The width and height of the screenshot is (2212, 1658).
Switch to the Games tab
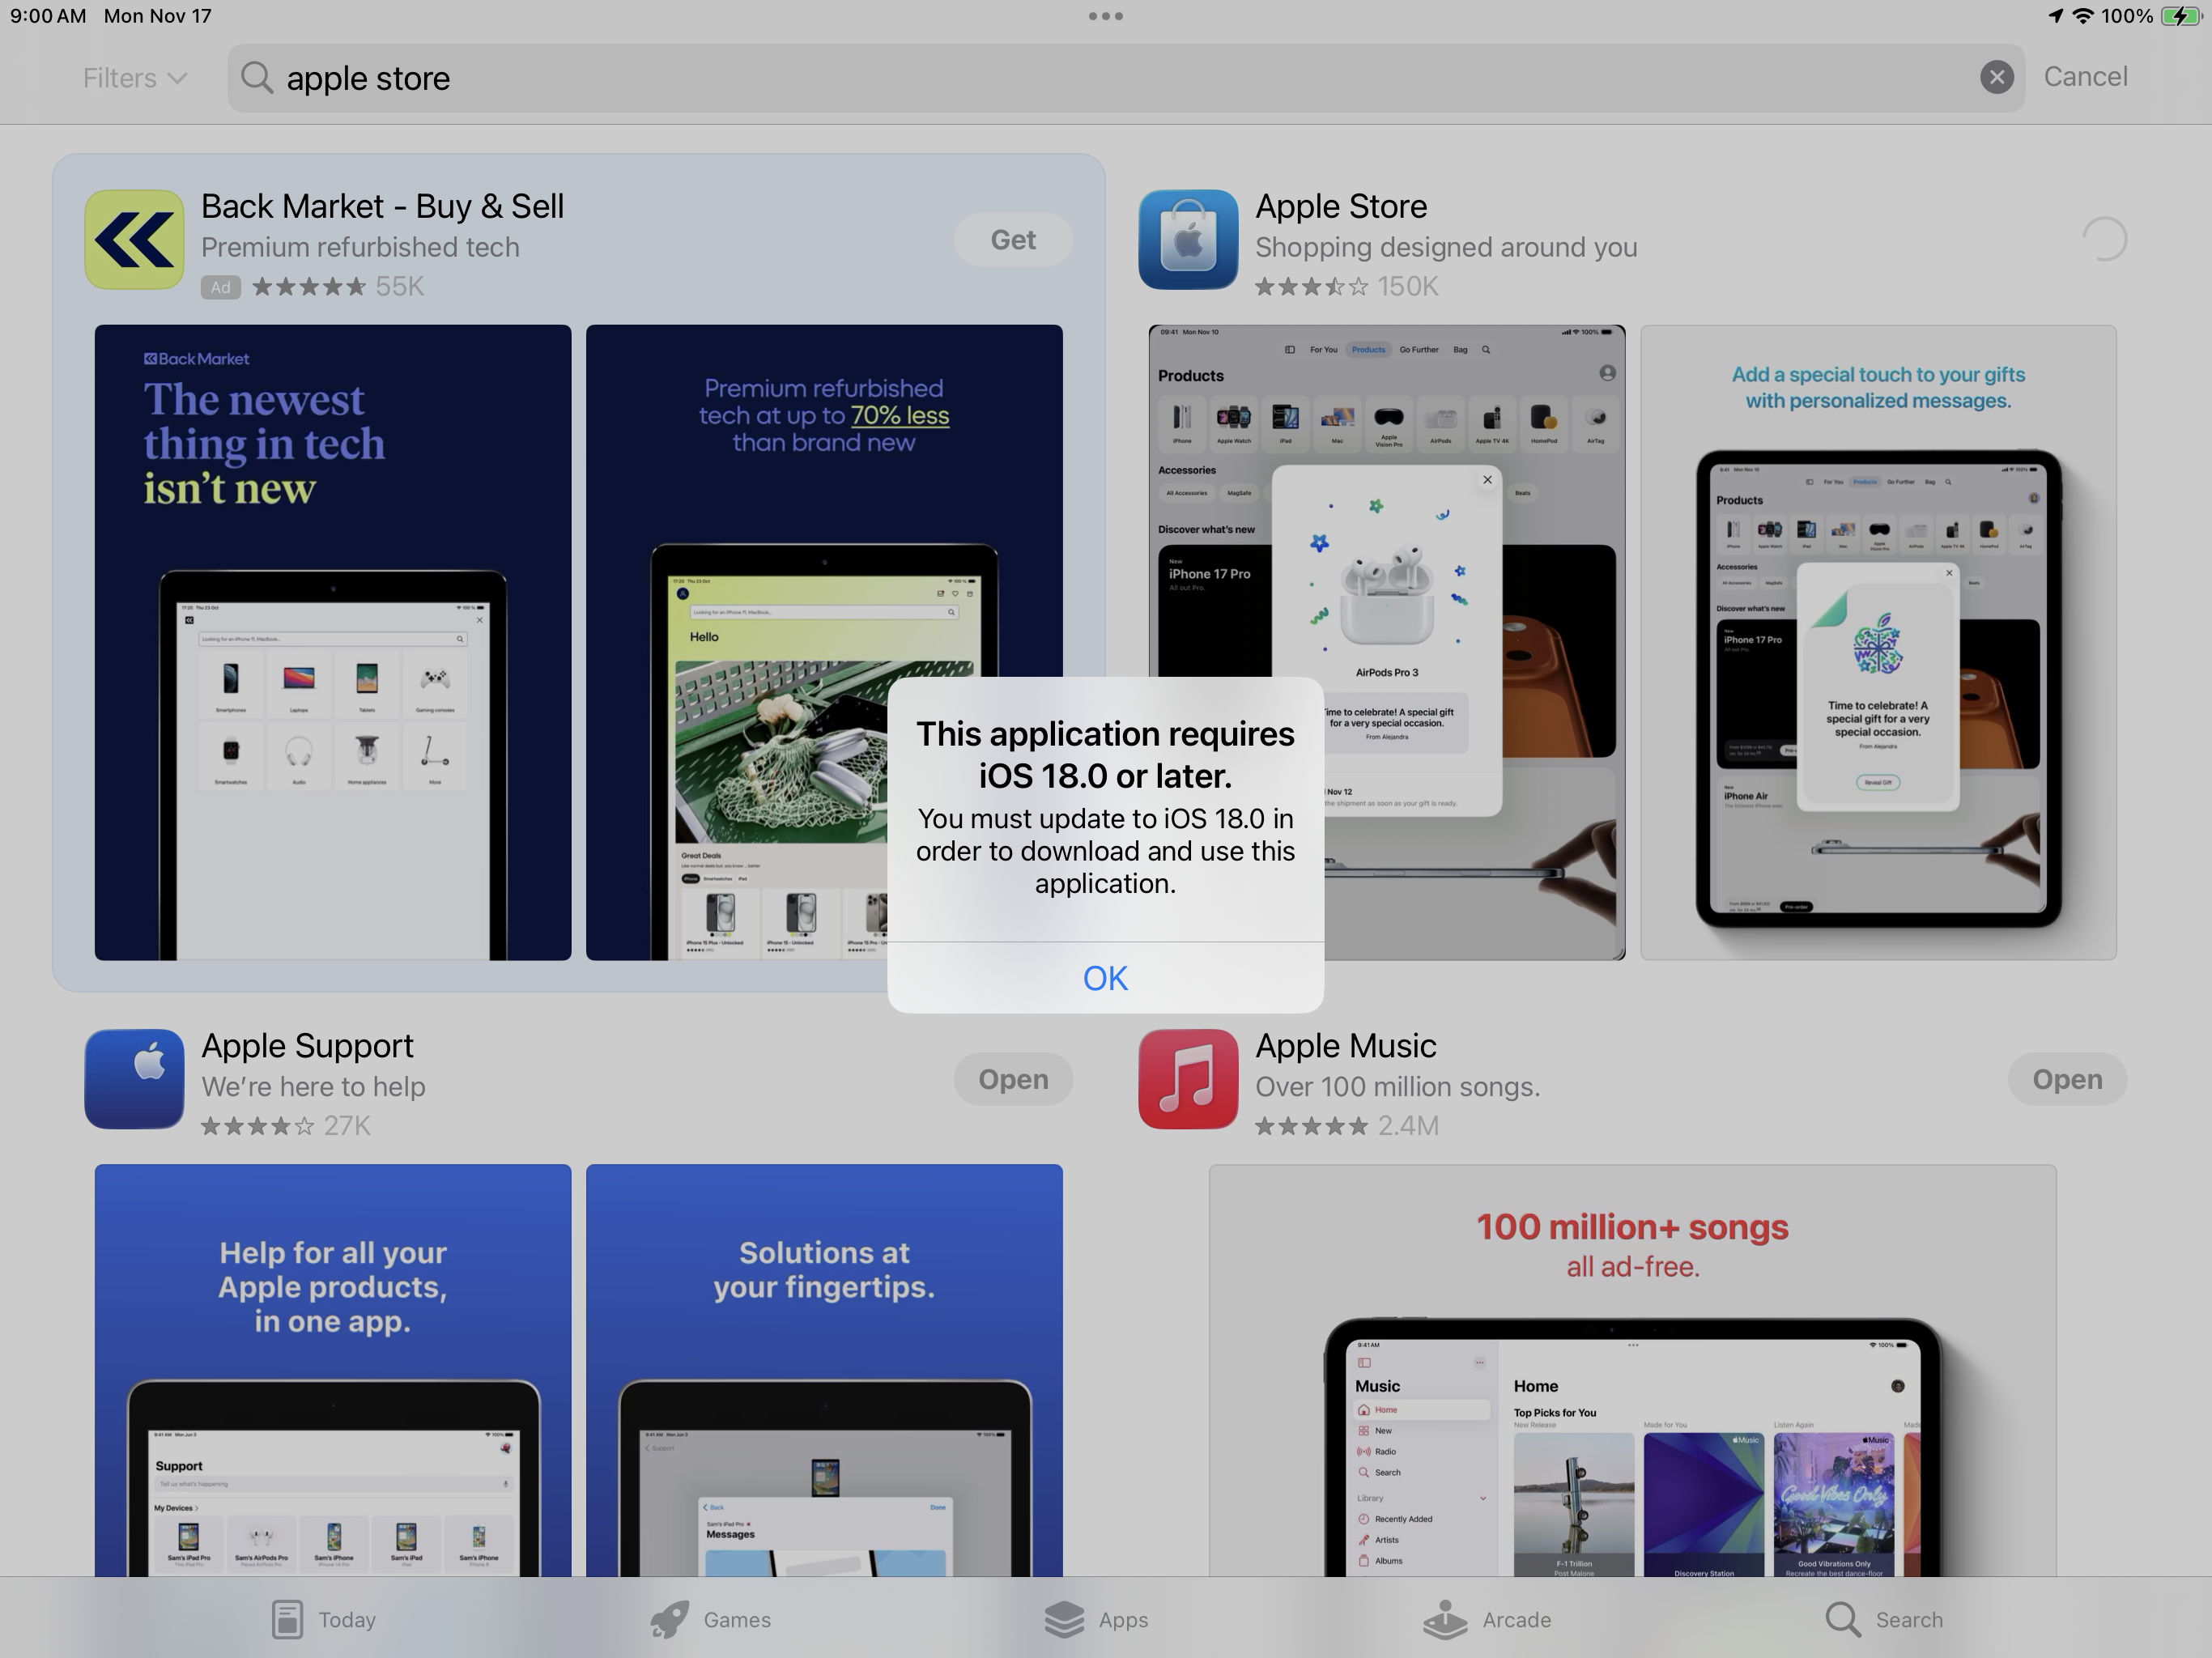pos(710,1619)
